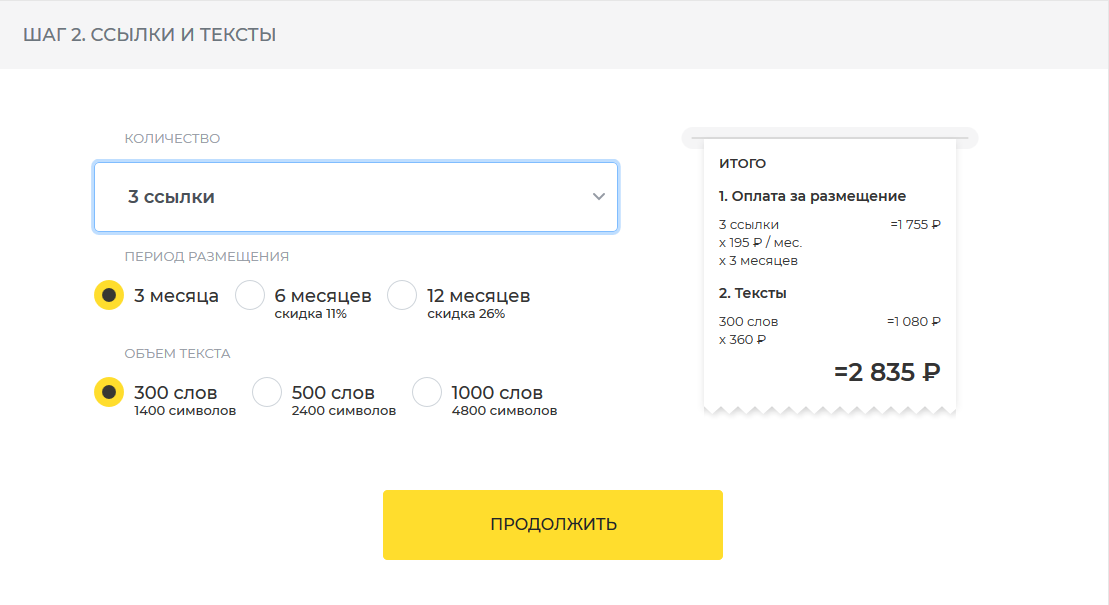Screen dimensions: 1109x605
Task: Click the total price =2 835 ₽
Action: 887,372
